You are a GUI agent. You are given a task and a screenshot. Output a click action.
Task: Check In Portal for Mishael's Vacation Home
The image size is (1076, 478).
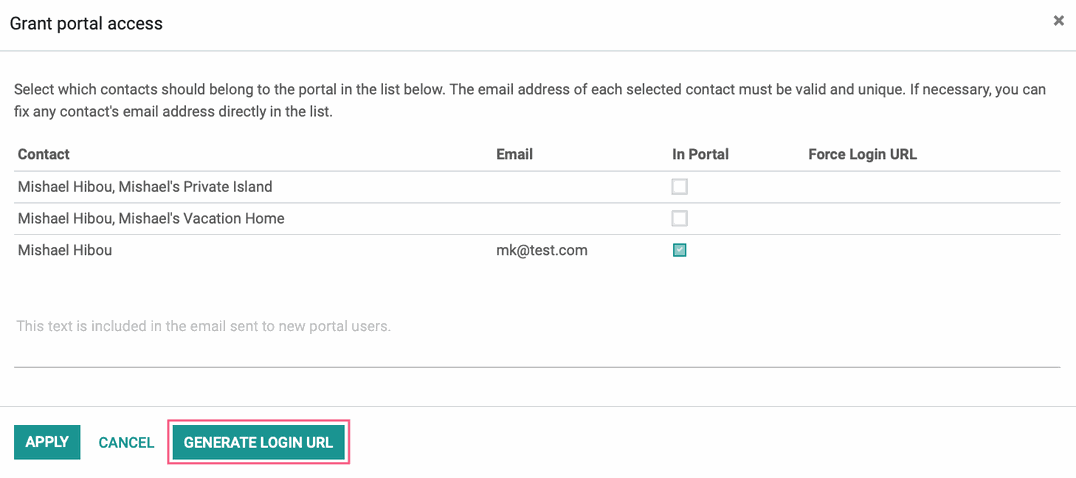click(x=679, y=219)
